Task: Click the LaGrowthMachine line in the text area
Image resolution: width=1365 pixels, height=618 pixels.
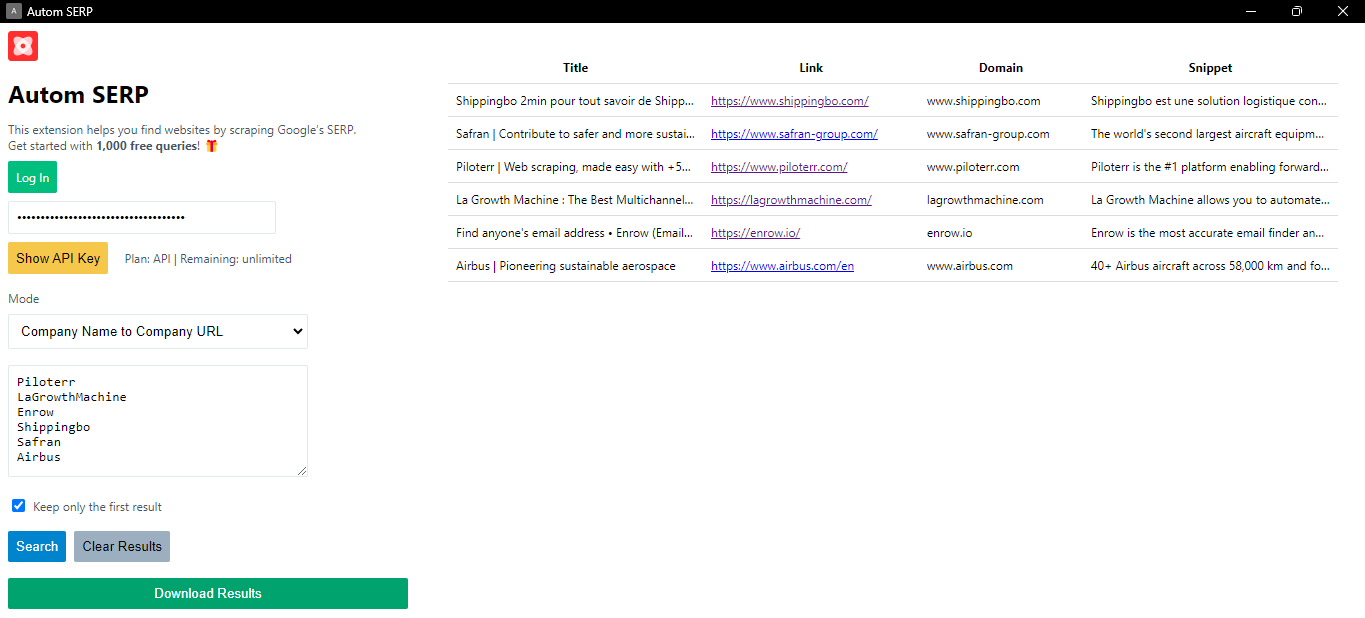Action: click(72, 397)
